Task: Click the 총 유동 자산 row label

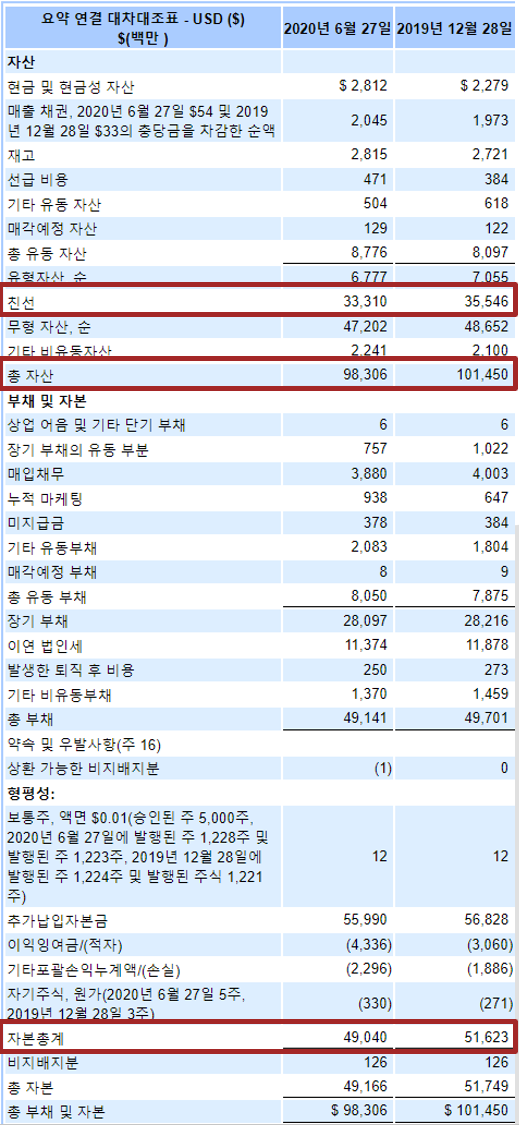Action: [47, 254]
